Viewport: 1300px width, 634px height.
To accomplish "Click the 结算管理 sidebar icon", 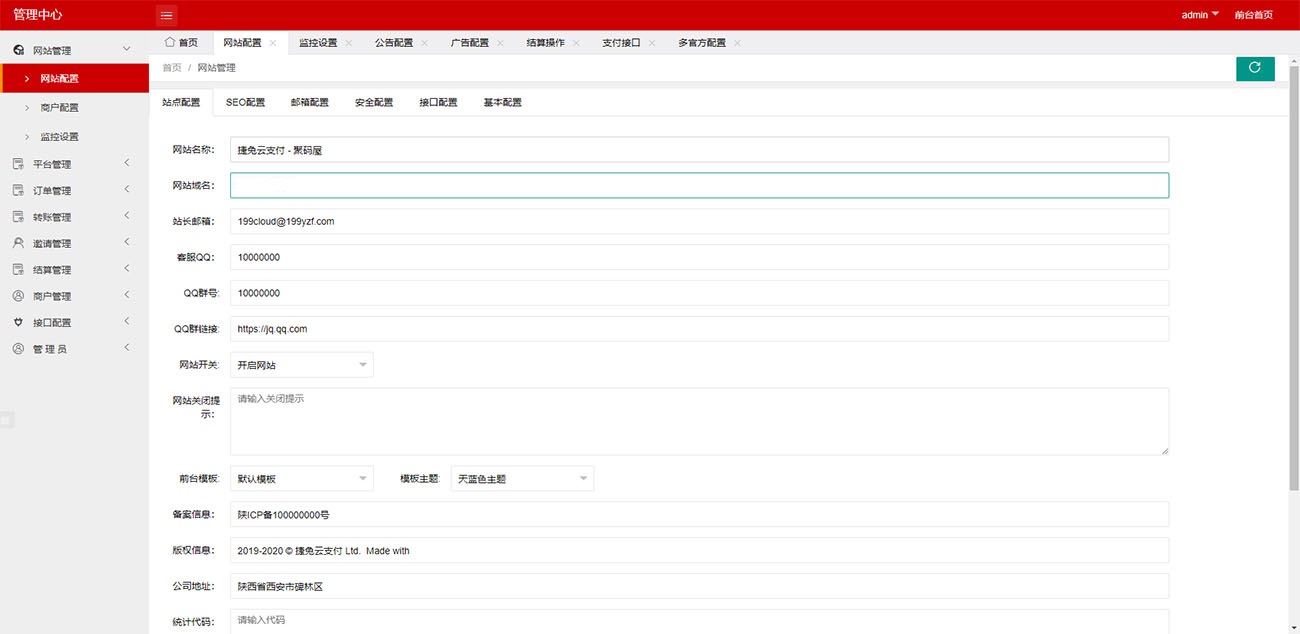I will click(18, 270).
